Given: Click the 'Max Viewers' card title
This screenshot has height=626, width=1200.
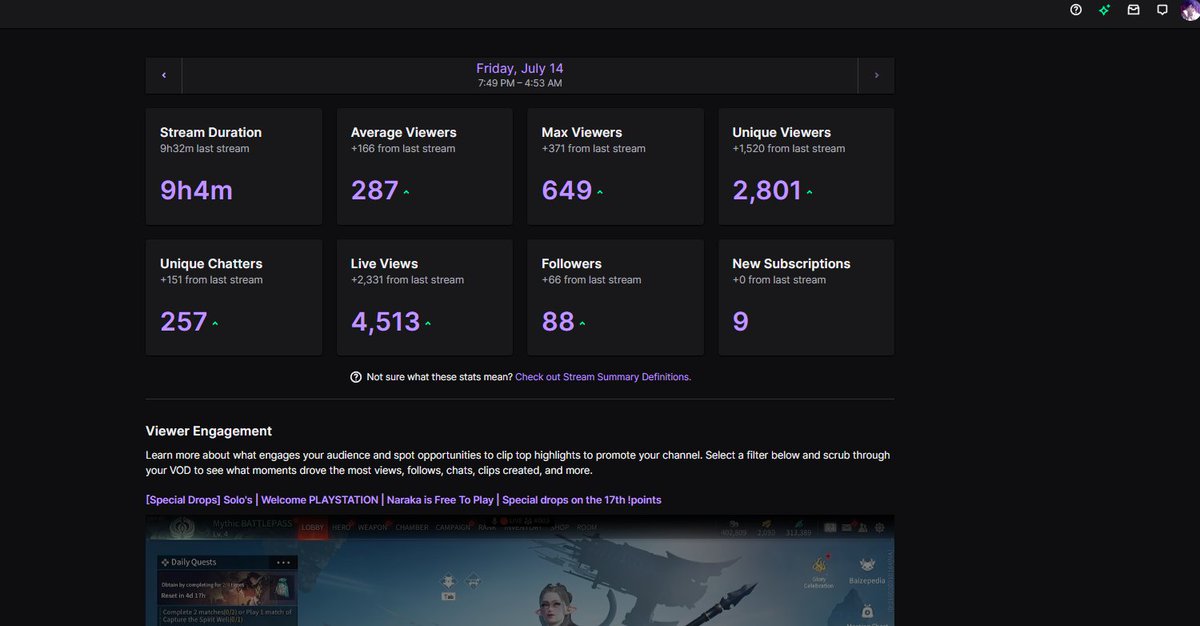Looking at the screenshot, I should 582,132.
